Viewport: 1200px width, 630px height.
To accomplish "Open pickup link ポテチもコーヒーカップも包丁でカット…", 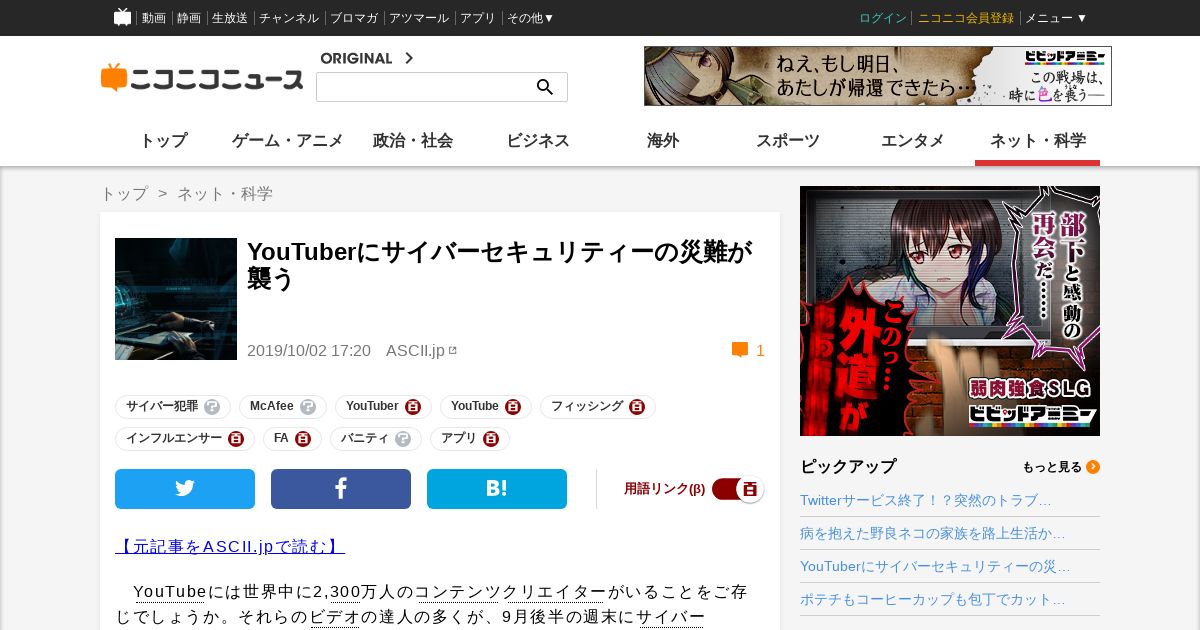I will [x=933, y=599].
